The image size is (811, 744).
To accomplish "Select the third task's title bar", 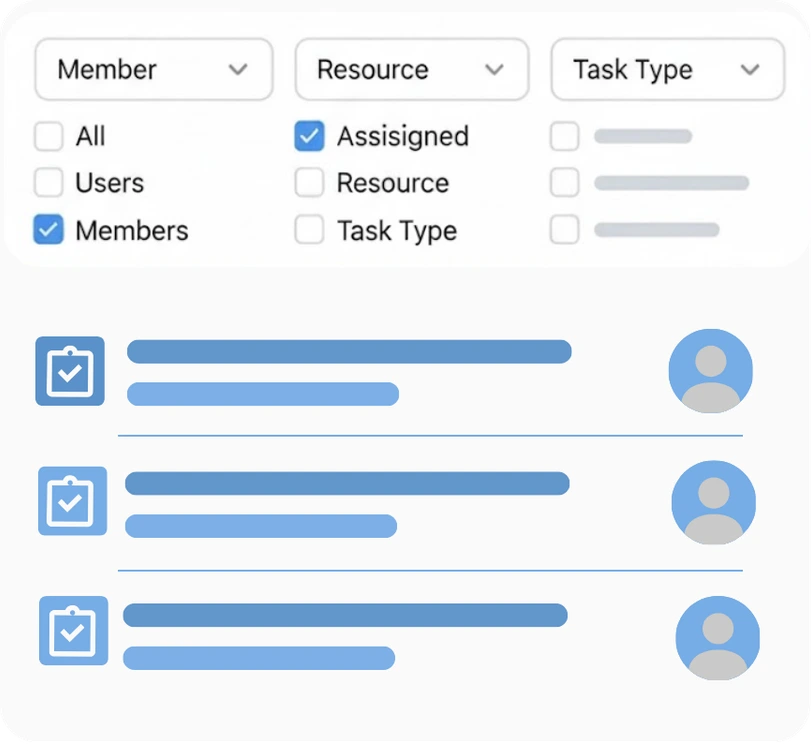I will 345,615.
